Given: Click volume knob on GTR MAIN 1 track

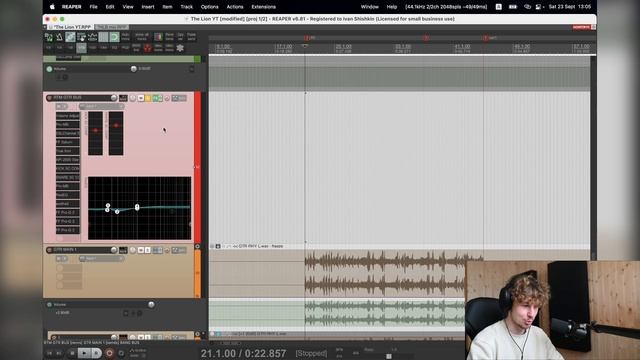Looking at the screenshot, I should pos(114,250).
